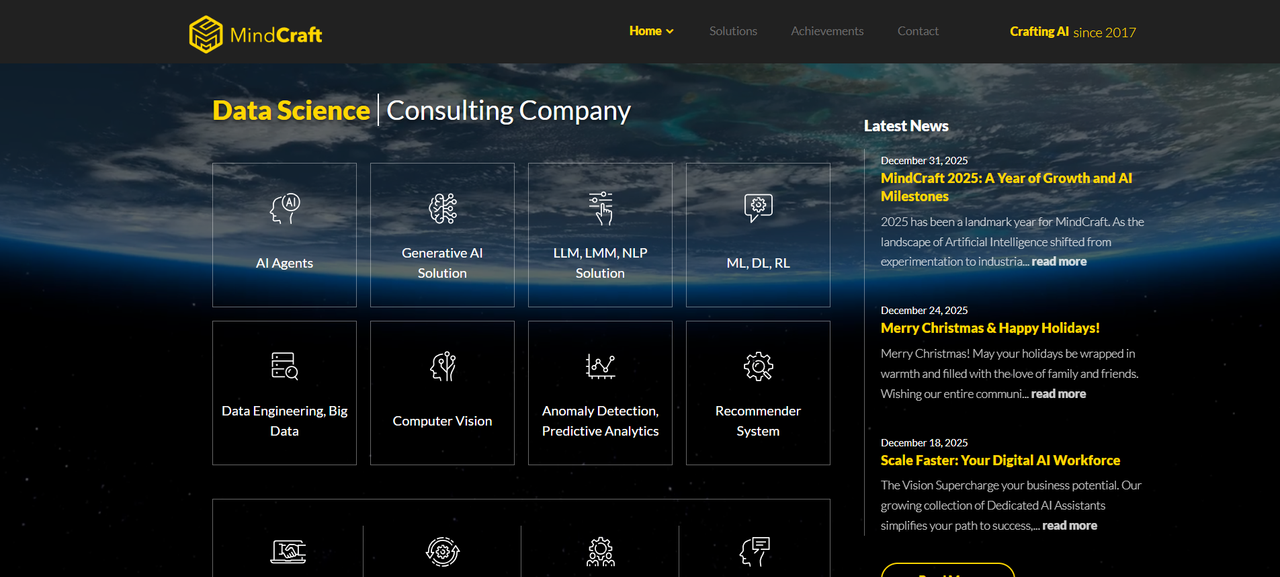Click the Latest News heading
1280x577 pixels.
[x=906, y=126]
